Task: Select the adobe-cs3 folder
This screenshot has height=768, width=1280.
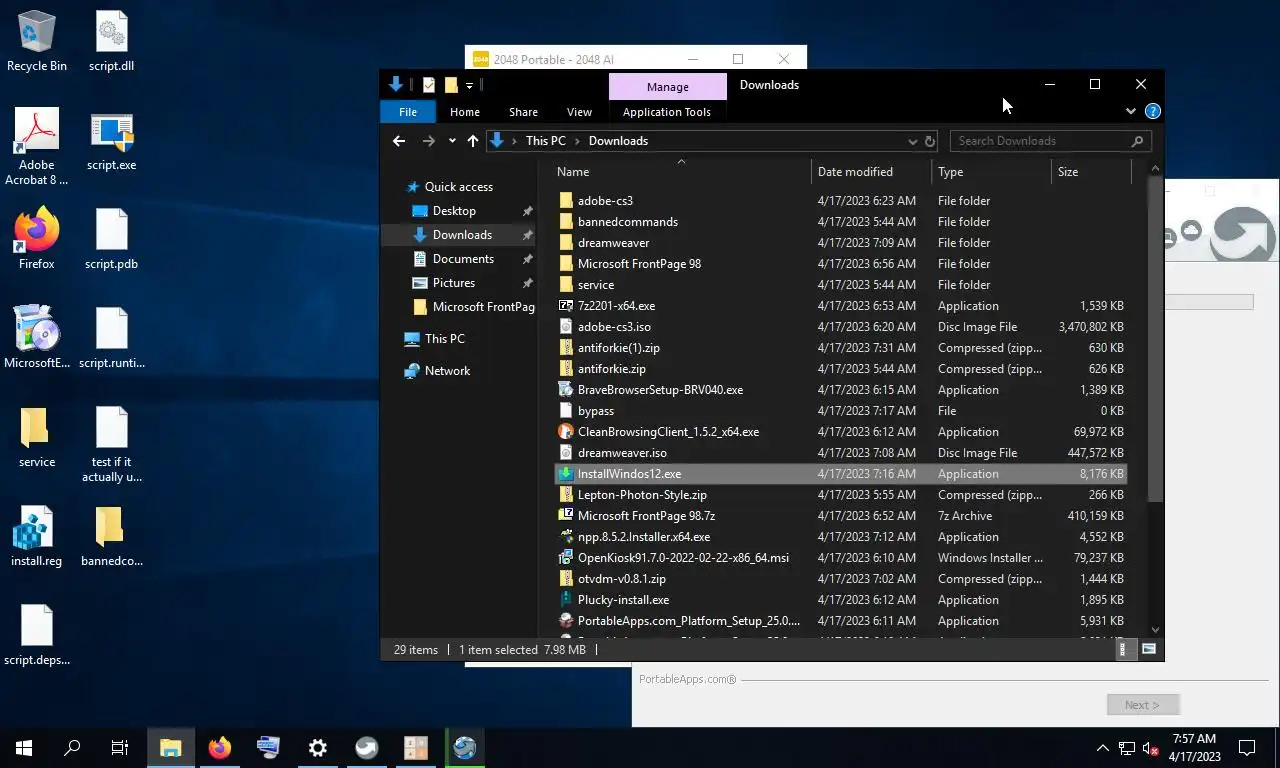Action: click(x=840, y=201)
